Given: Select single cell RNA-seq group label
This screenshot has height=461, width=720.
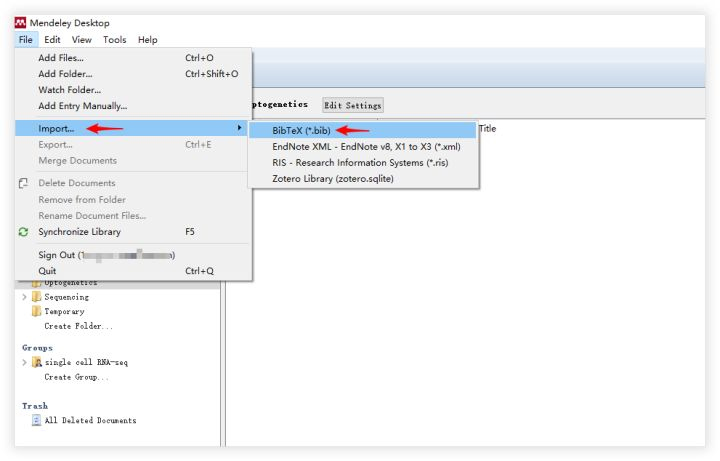Looking at the screenshot, I should coord(86,362).
